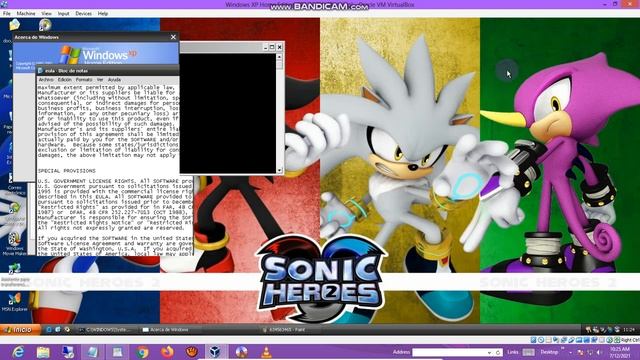This screenshot has width=640, height=360.
Task: Open the notepad-like taskbar icon left of Chrome
Action: (118, 352)
